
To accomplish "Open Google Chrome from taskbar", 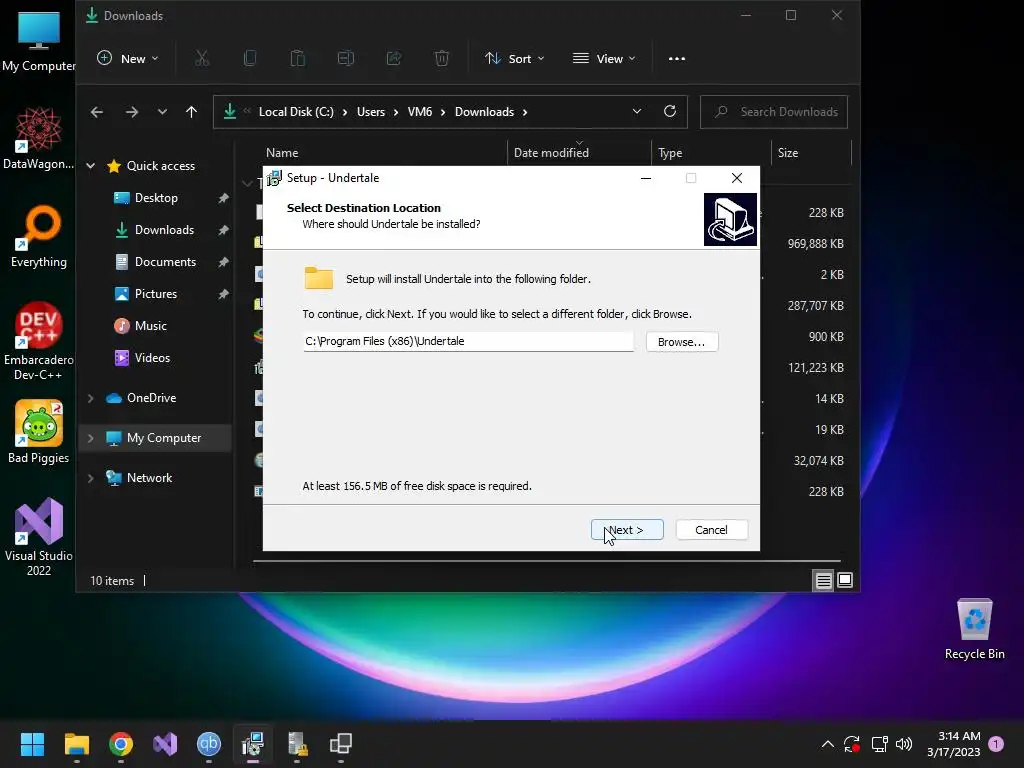I will pyautogui.click(x=121, y=744).
